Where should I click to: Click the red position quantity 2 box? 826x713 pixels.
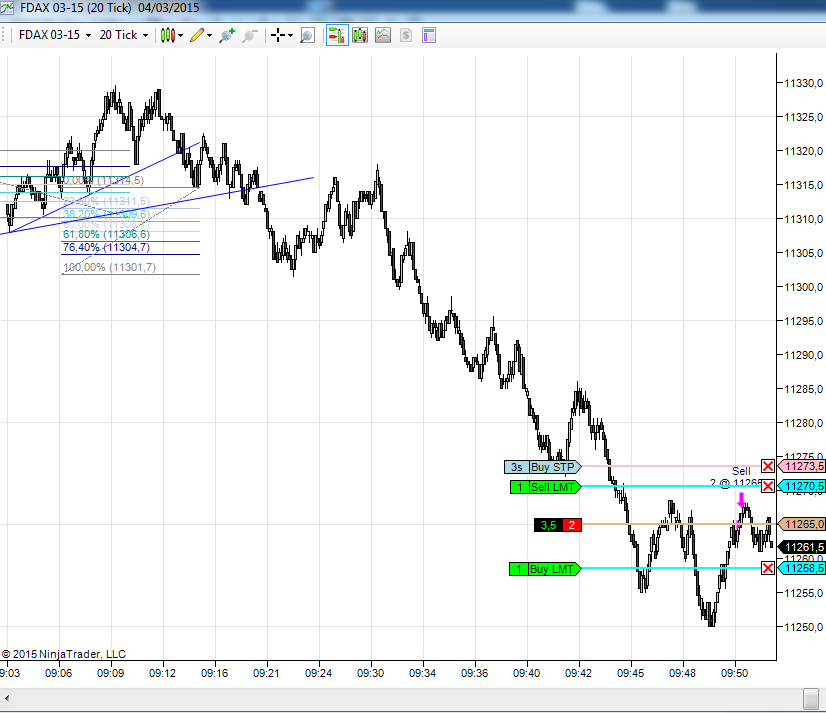coord(572,525)
